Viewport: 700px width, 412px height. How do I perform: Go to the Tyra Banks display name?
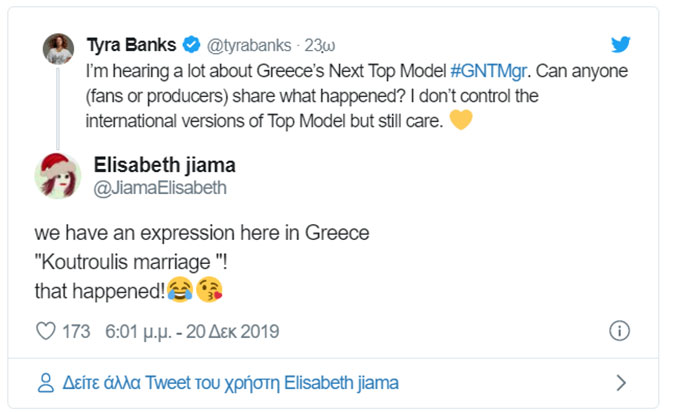131,45
